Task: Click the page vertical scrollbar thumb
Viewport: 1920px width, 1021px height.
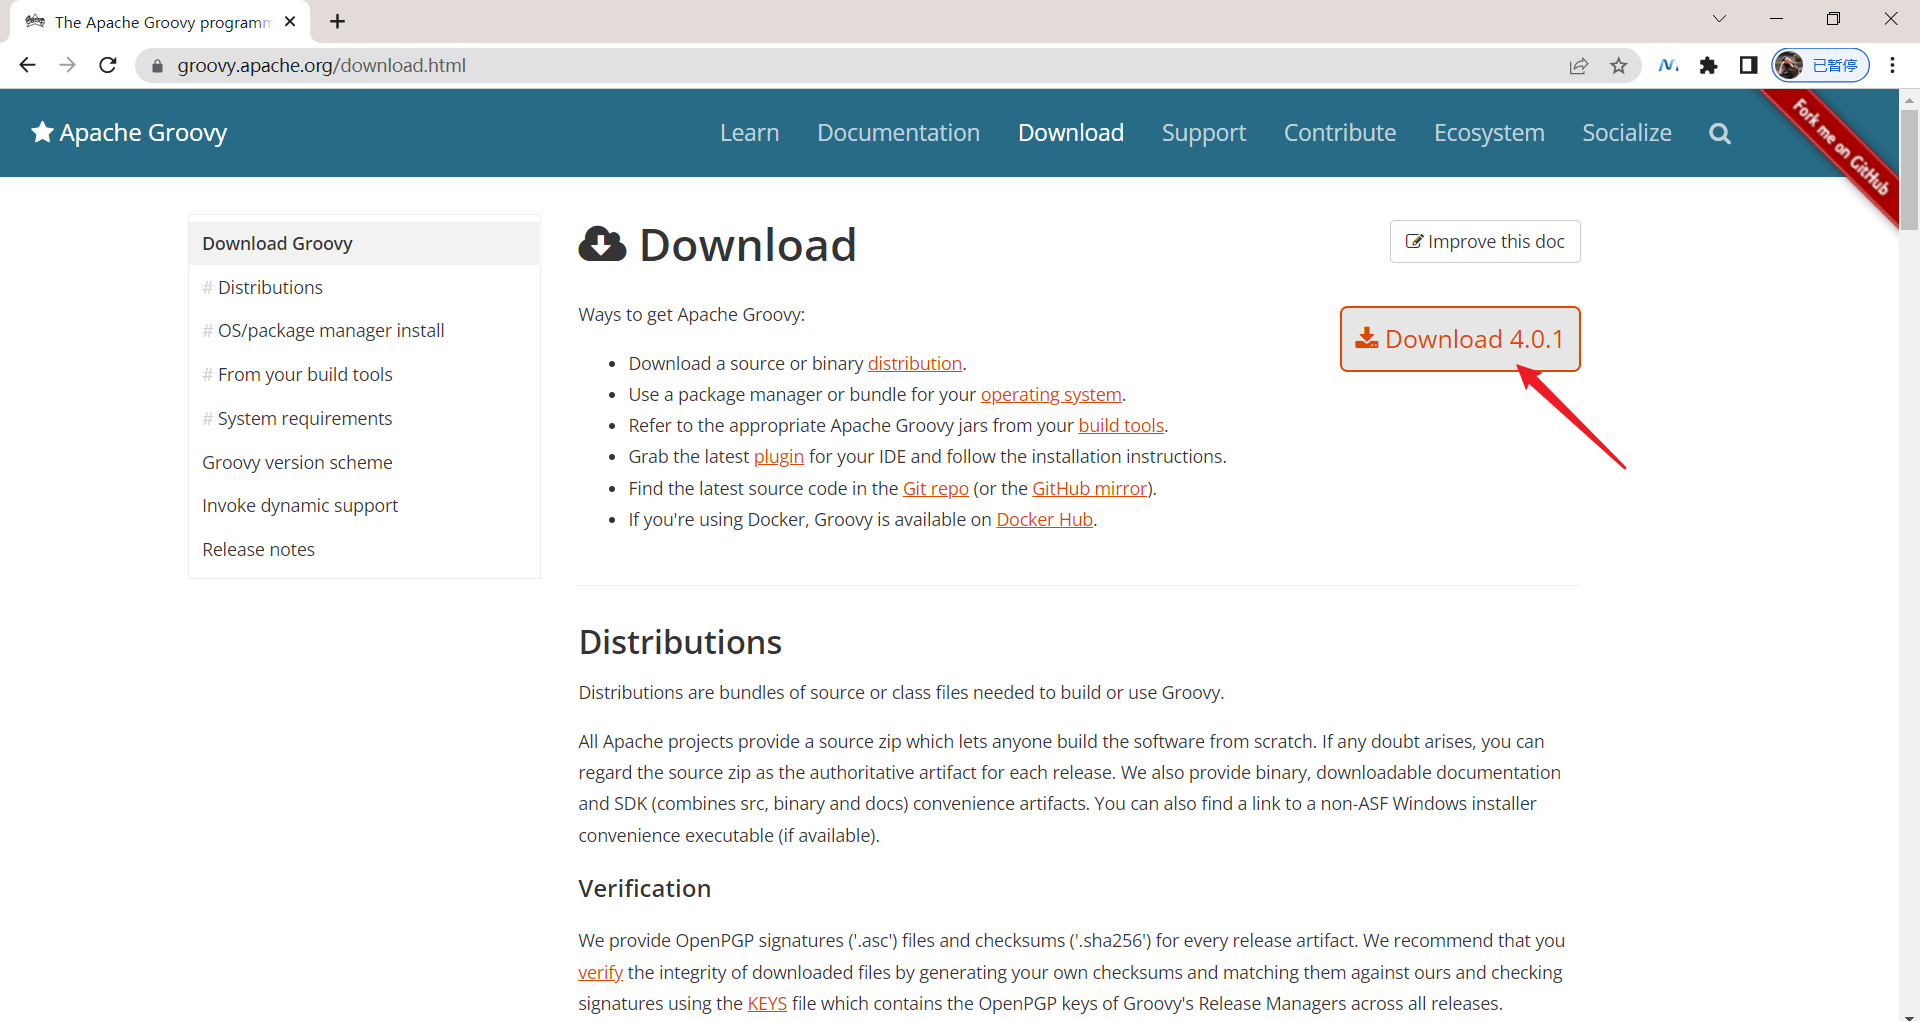Action: 1909,170
